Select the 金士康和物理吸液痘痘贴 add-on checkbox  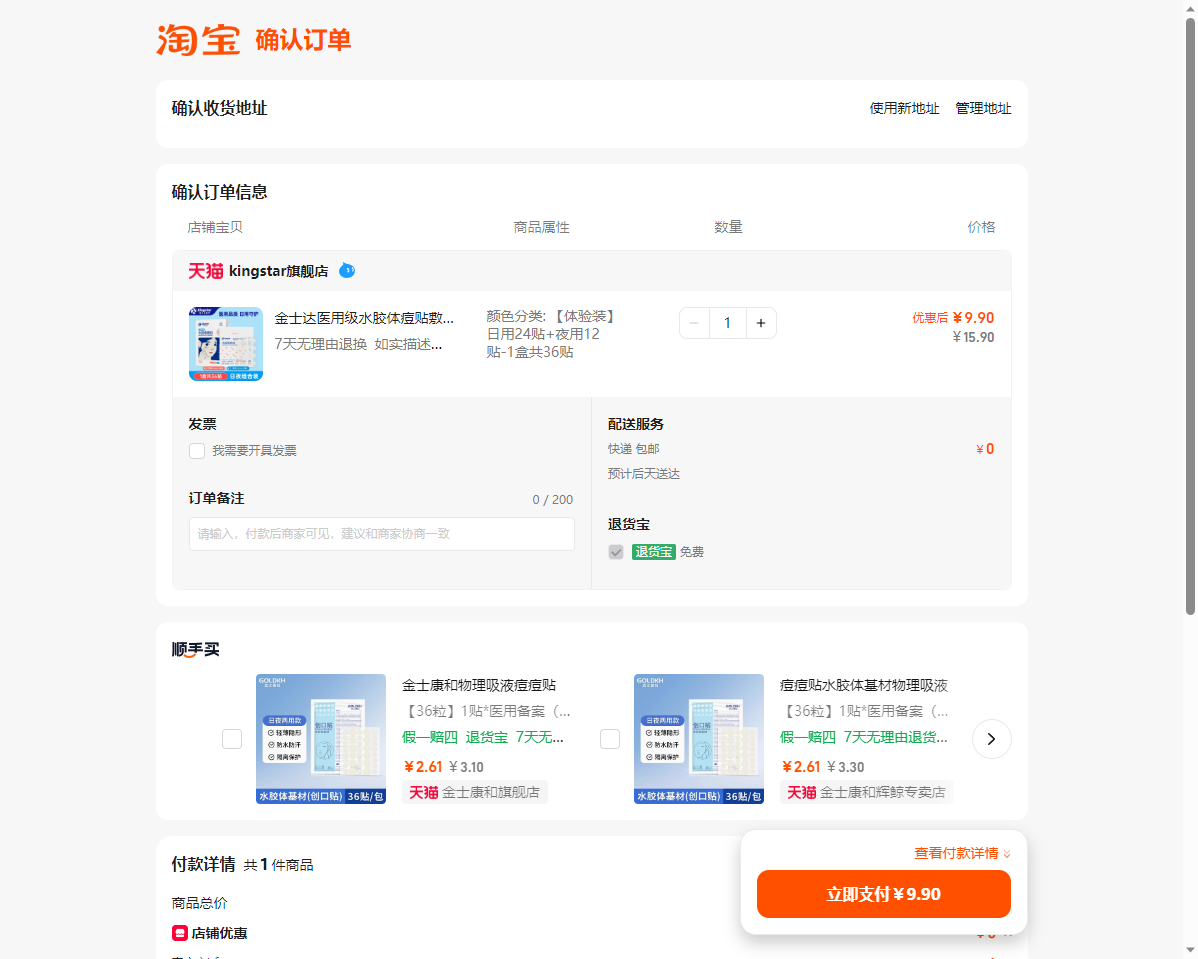(232, 739)
